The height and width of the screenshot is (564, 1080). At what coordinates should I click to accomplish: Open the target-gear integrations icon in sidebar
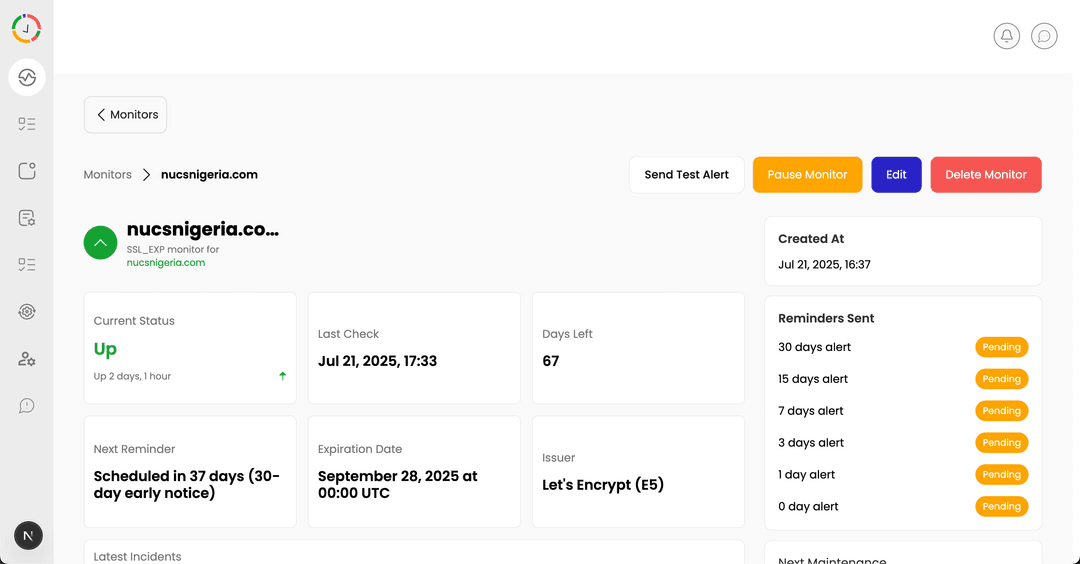(27, 312)
